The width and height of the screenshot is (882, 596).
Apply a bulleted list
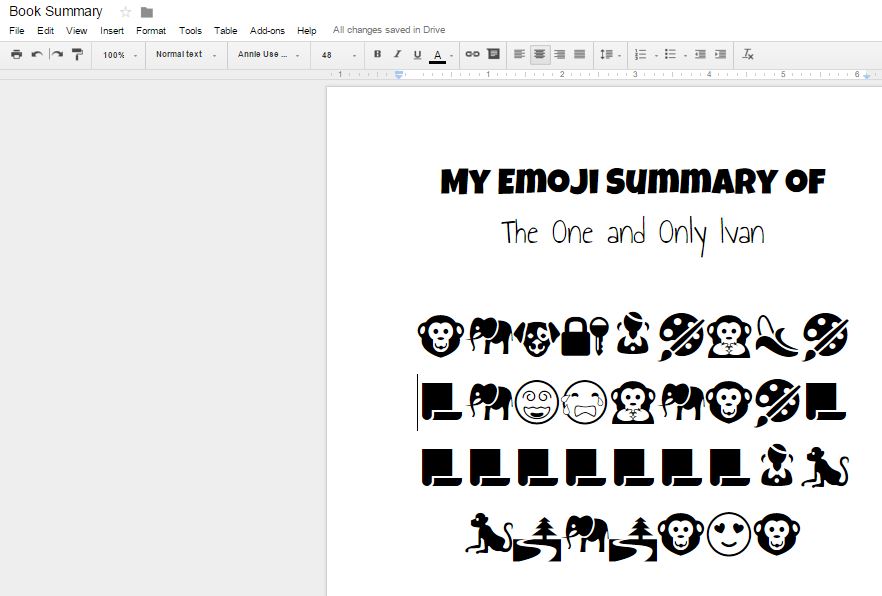pyautogui.click(x=670, y=54)
